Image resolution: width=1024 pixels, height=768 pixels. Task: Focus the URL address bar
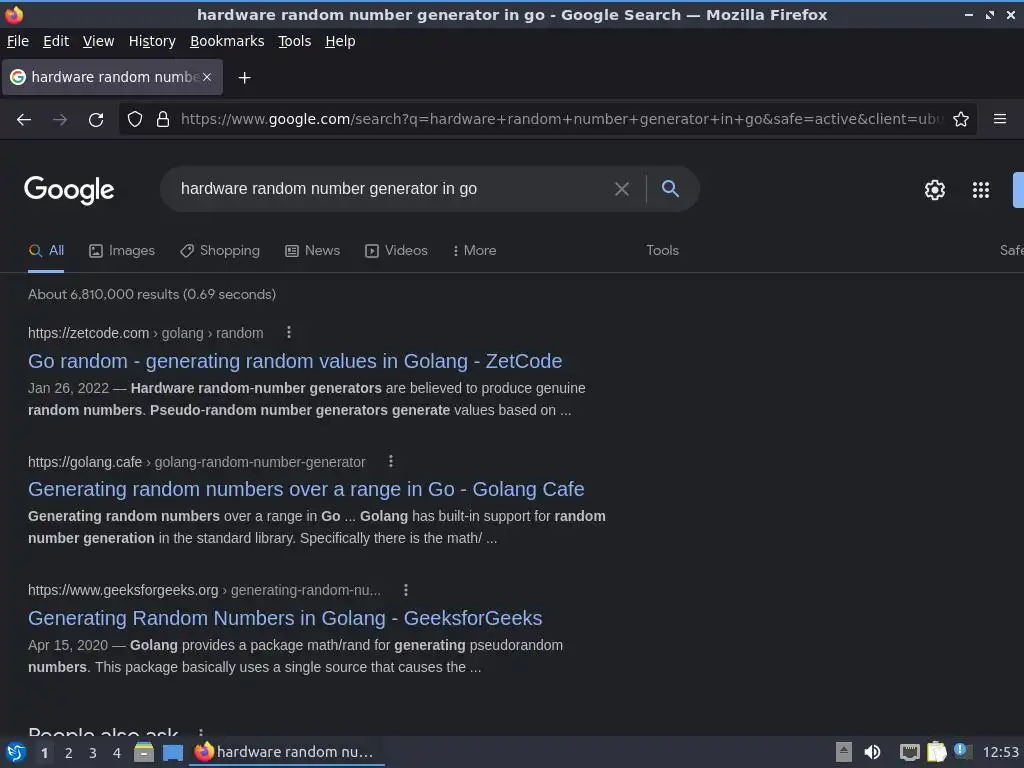point(562,119)
